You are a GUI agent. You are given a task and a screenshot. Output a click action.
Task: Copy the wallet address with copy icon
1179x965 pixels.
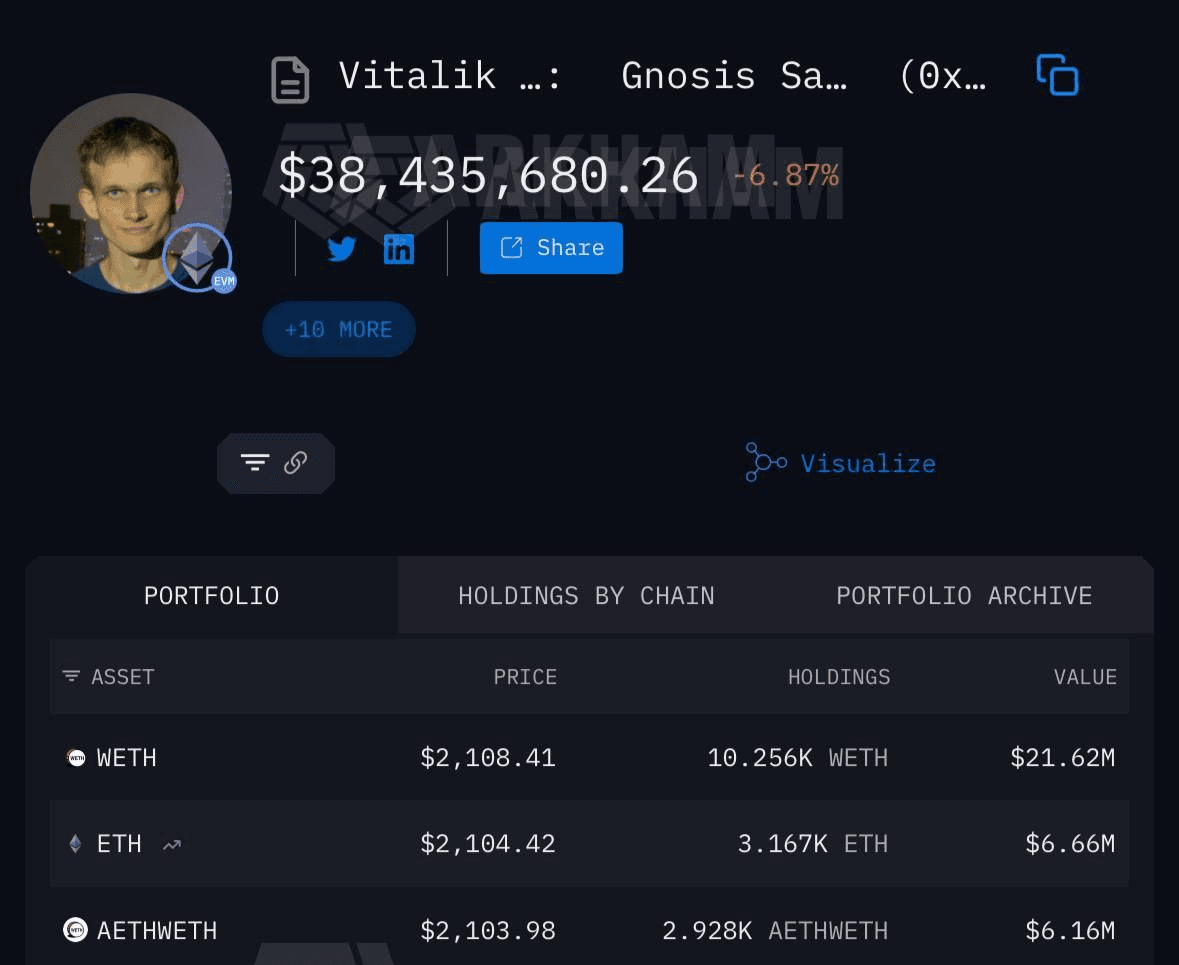click(x=1057, y=76)
